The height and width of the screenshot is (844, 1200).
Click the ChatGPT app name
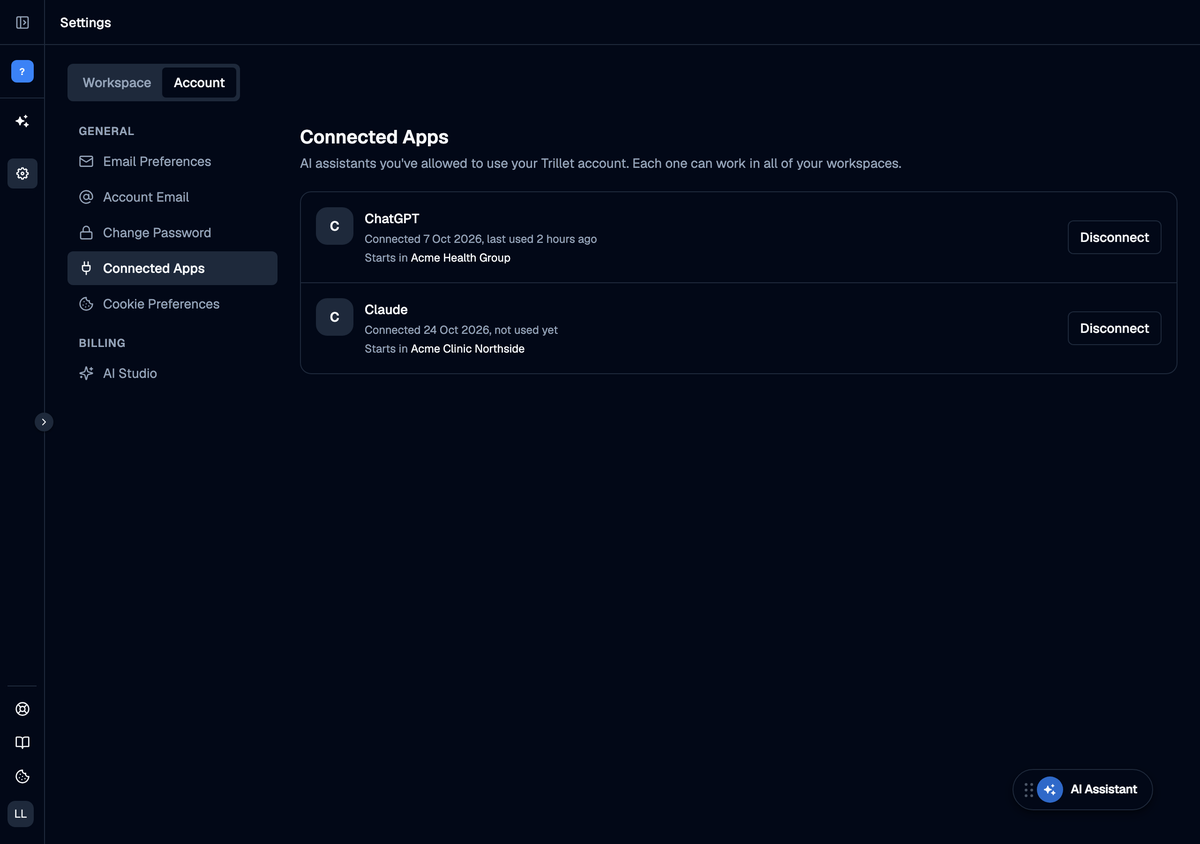[392, 219]
